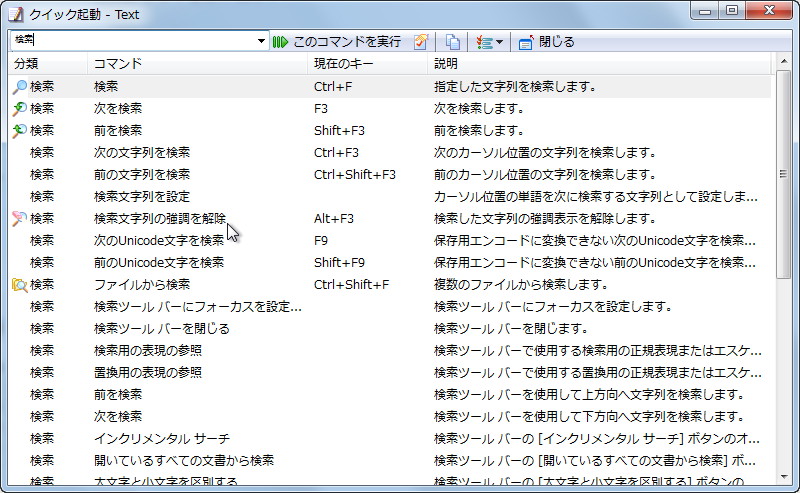Viewport: 800px width, 493px height.
Task: Click description 複数のファイルから検索します。
Action: (520, 284)
